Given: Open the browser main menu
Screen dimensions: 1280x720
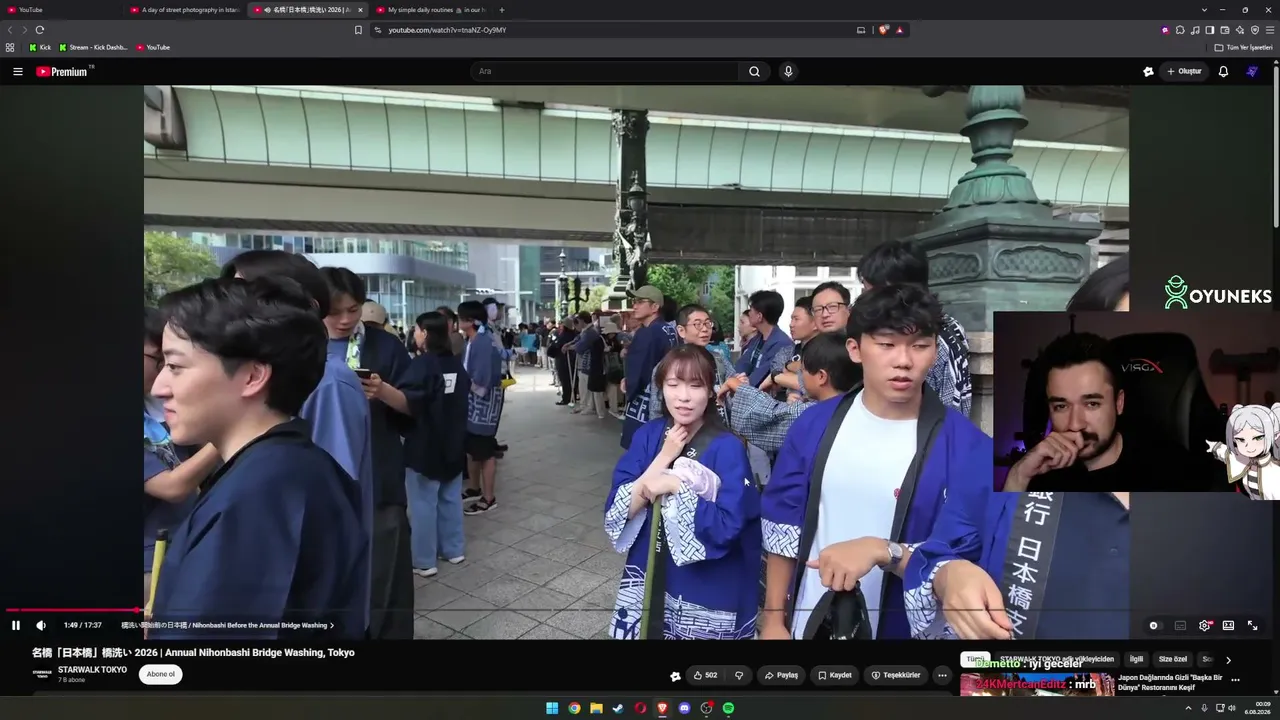Looking at the screenshot, I should click(1270, 30).
